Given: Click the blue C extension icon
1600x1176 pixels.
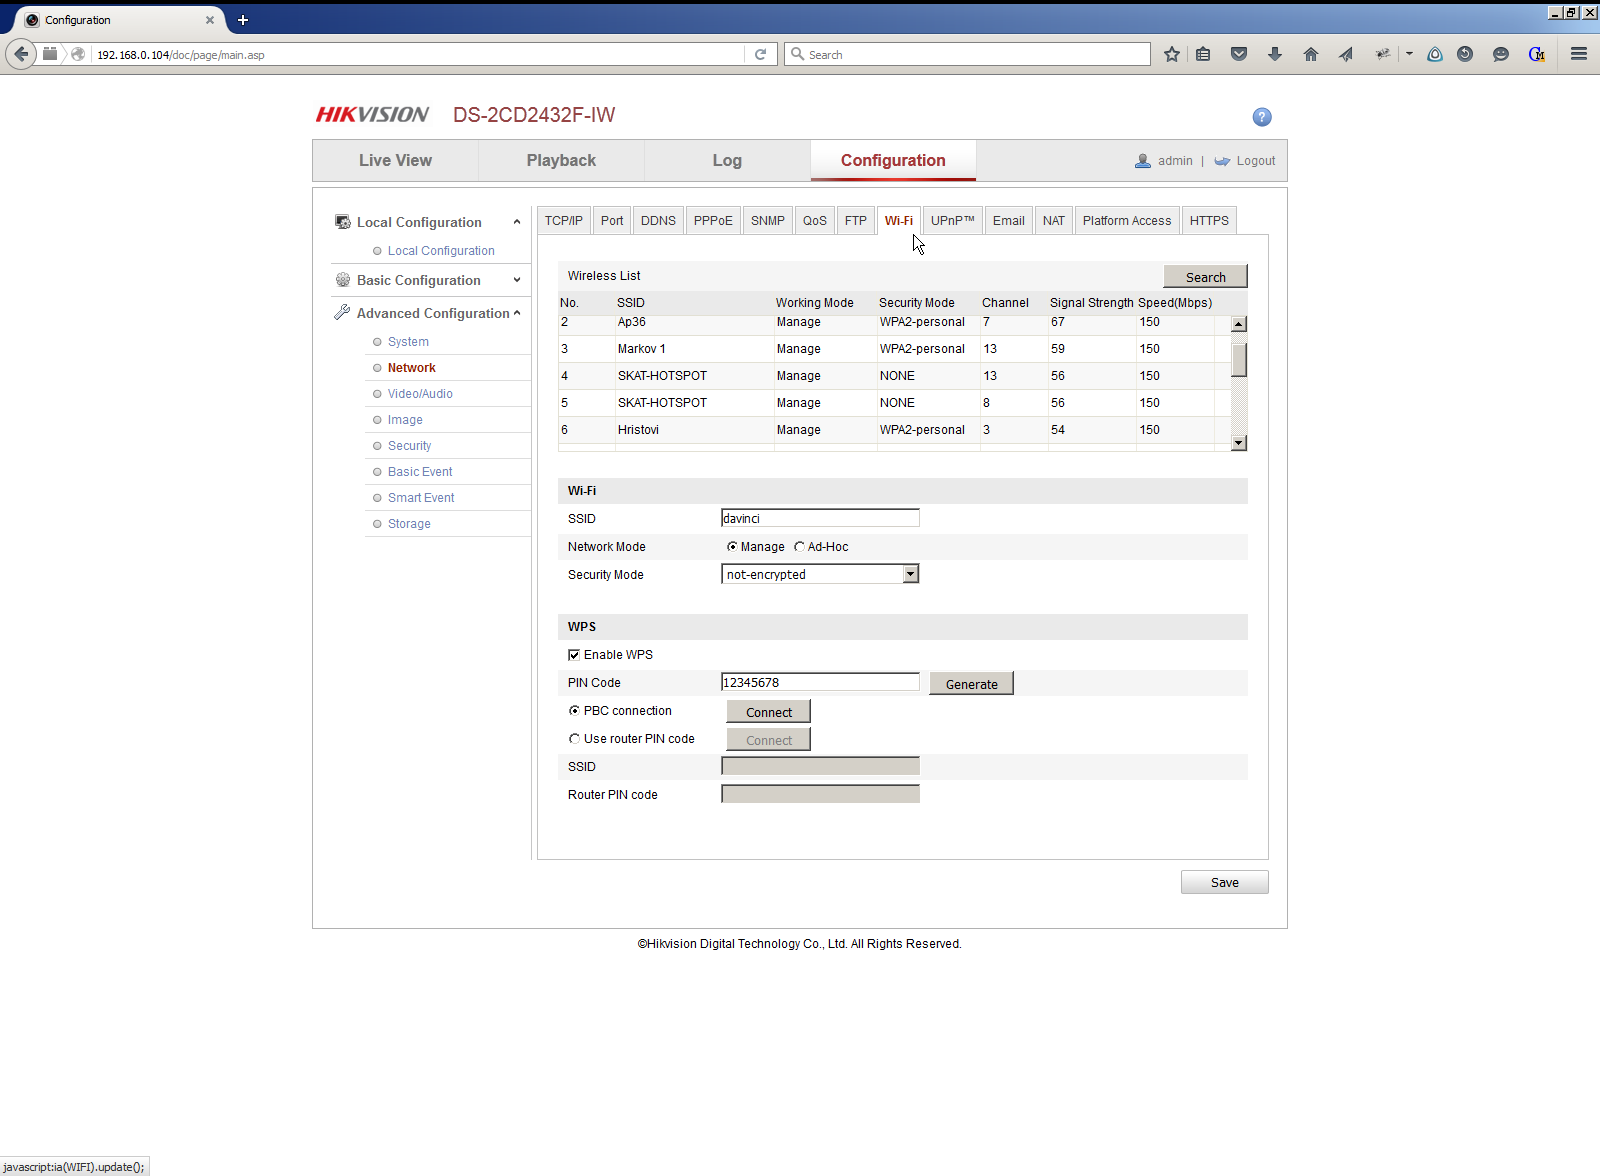Looking at the screenshot, I should pos(1537,54).
